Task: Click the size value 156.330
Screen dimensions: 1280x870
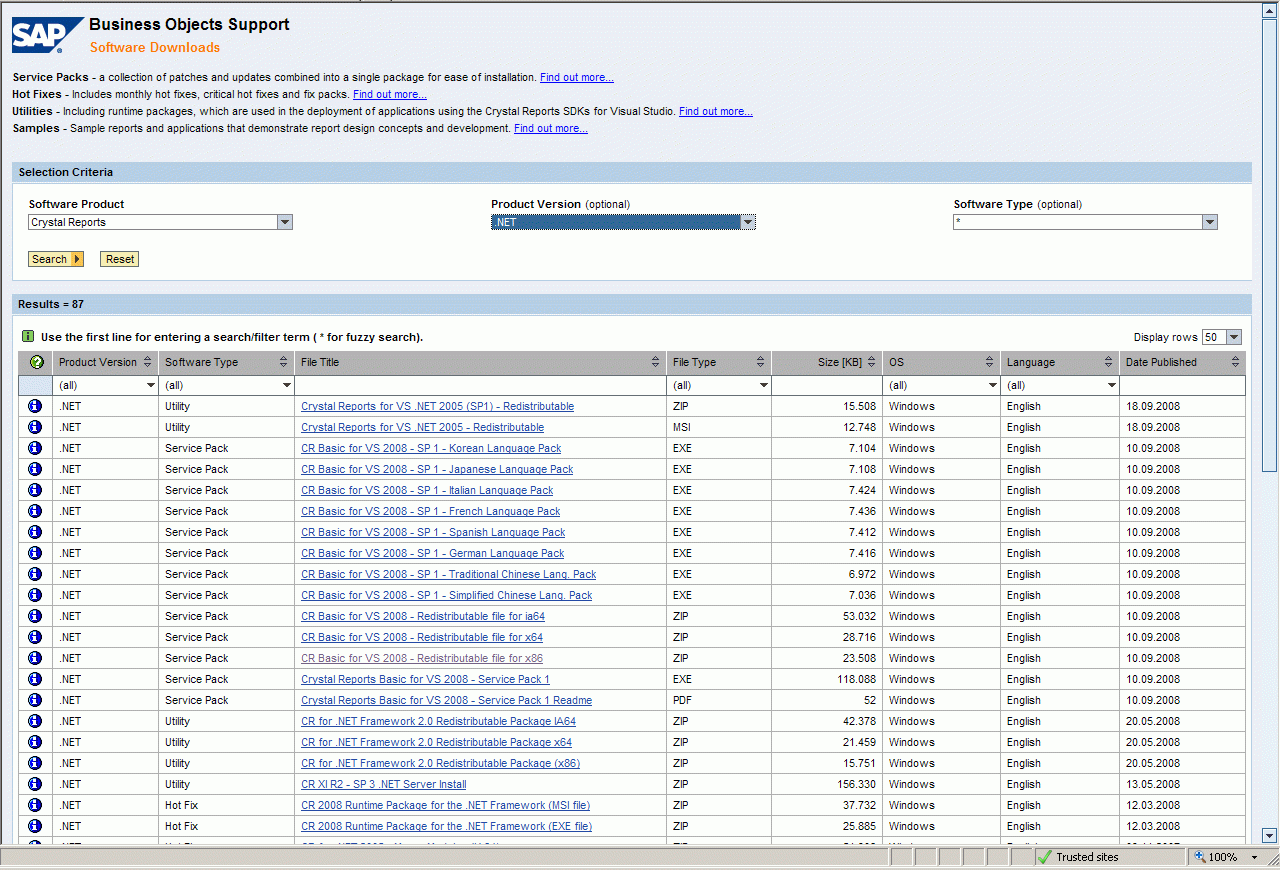Action: click(x=856, y=784)
